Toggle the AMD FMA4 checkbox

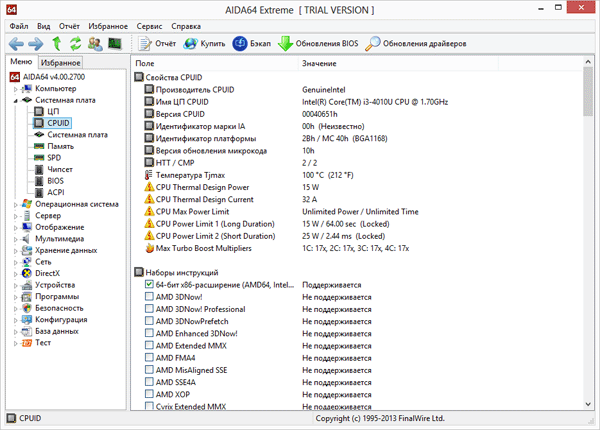[x=149, y=357]
